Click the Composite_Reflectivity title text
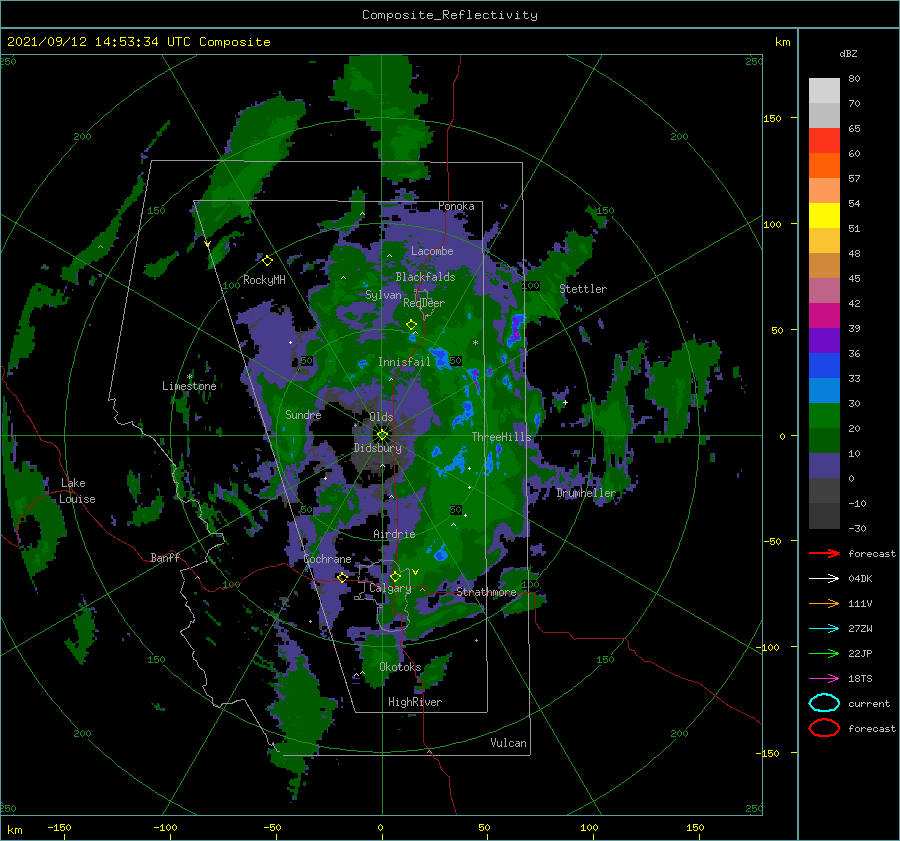 coord(450,15)
